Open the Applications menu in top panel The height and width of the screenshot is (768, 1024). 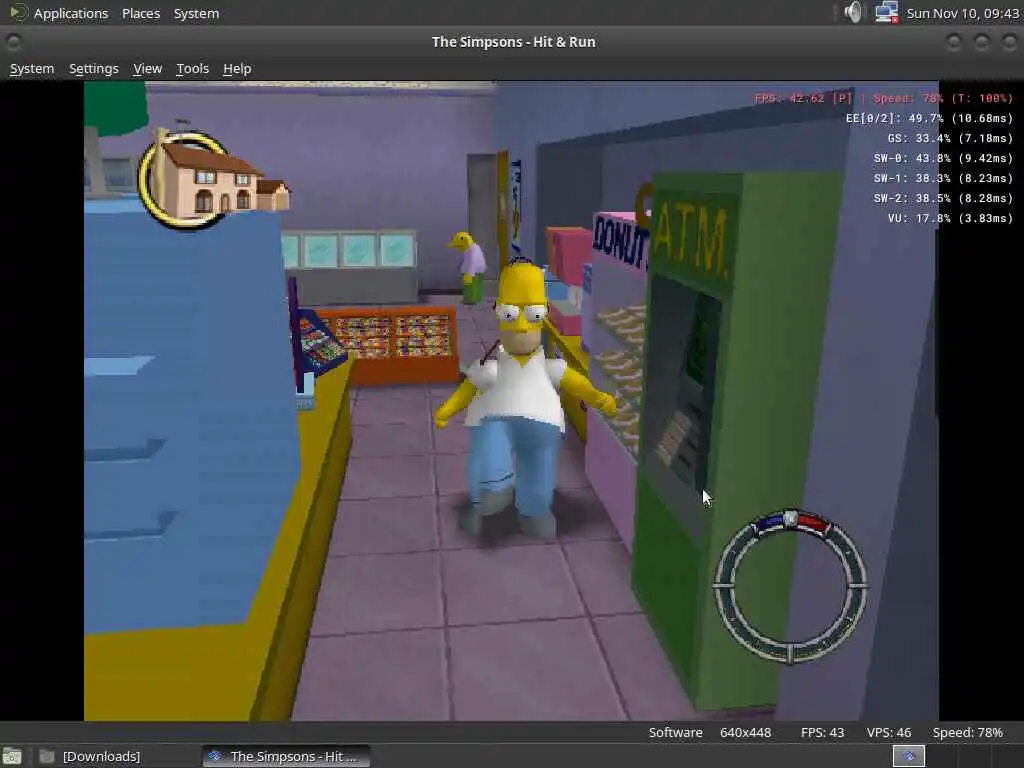pos(71,13)
